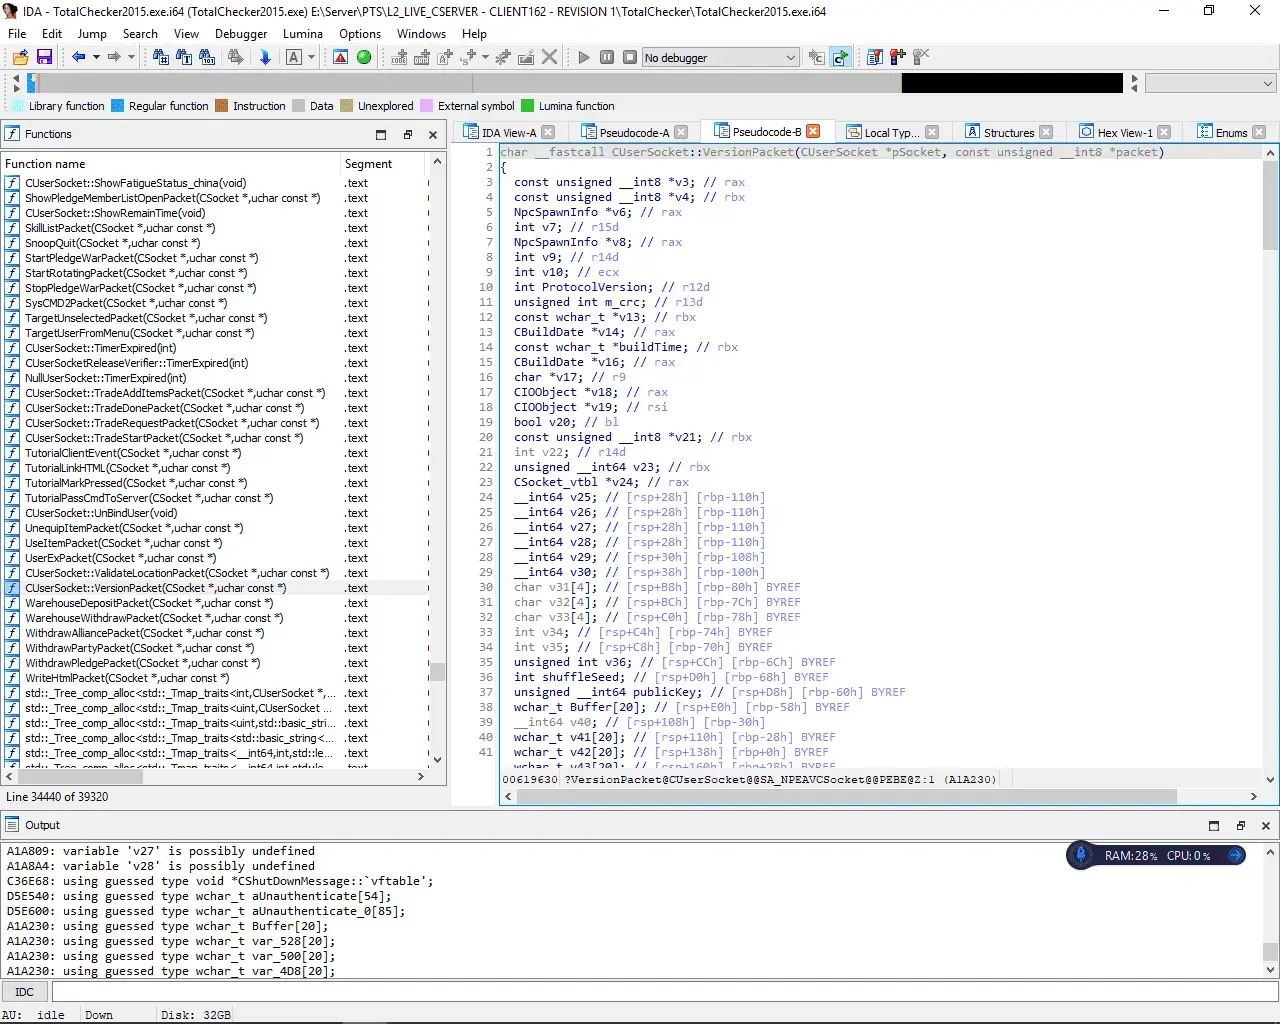Open dropdown arrow beside string literal icon

point(485,57)
